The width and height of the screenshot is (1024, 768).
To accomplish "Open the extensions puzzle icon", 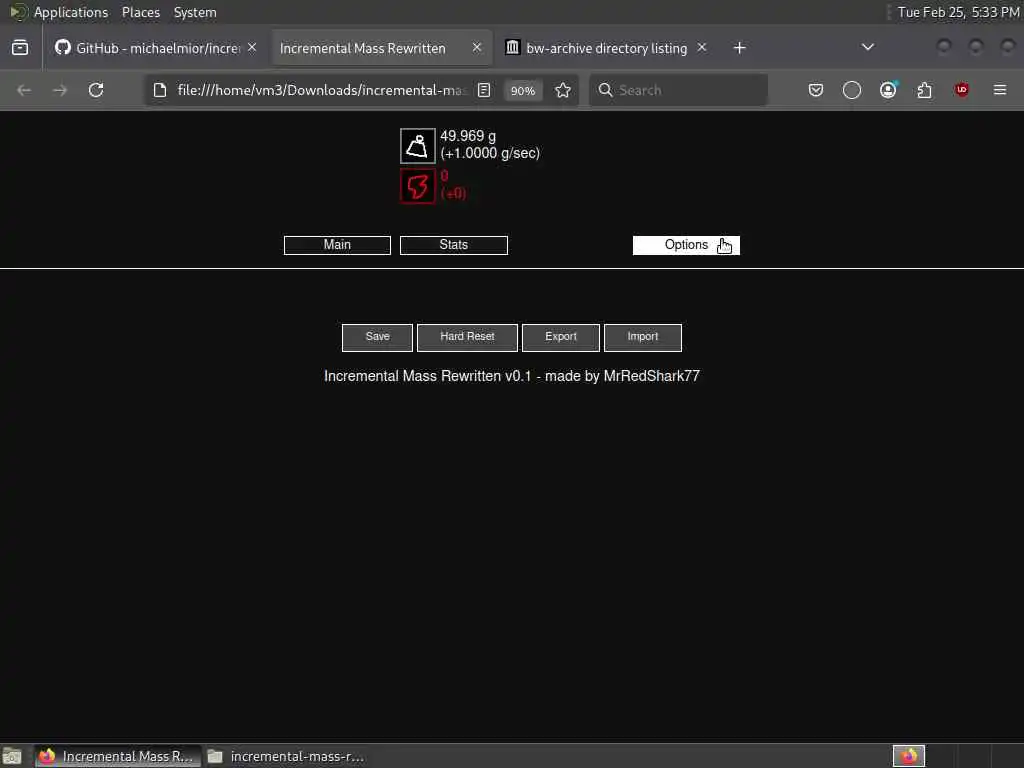I will 924,90.
